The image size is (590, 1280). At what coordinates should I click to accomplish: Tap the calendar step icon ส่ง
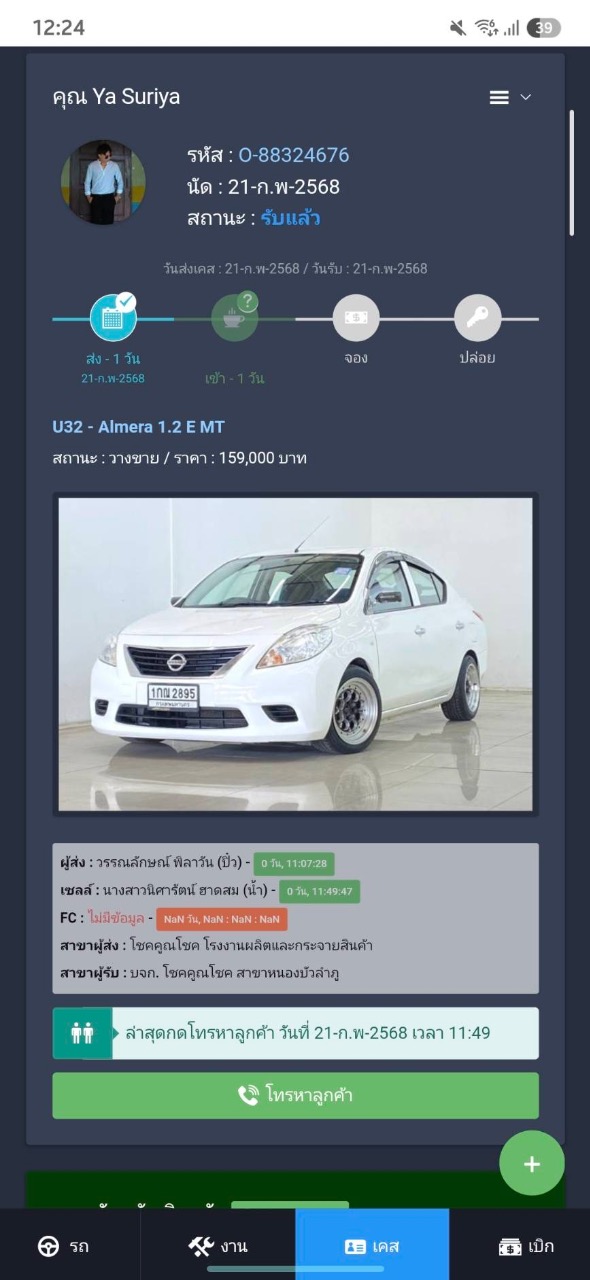pyautogui.click(x=113, y=318)
